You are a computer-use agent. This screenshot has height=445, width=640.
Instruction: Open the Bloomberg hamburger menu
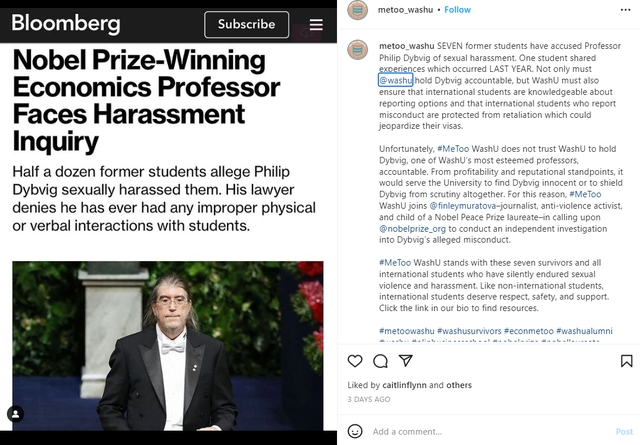(x=316, y=24)
